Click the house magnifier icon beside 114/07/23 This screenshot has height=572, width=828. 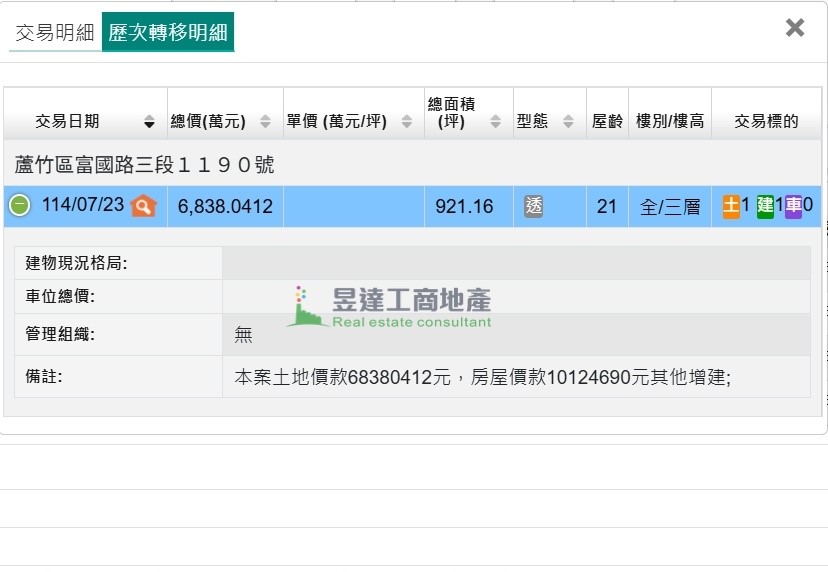144,206
